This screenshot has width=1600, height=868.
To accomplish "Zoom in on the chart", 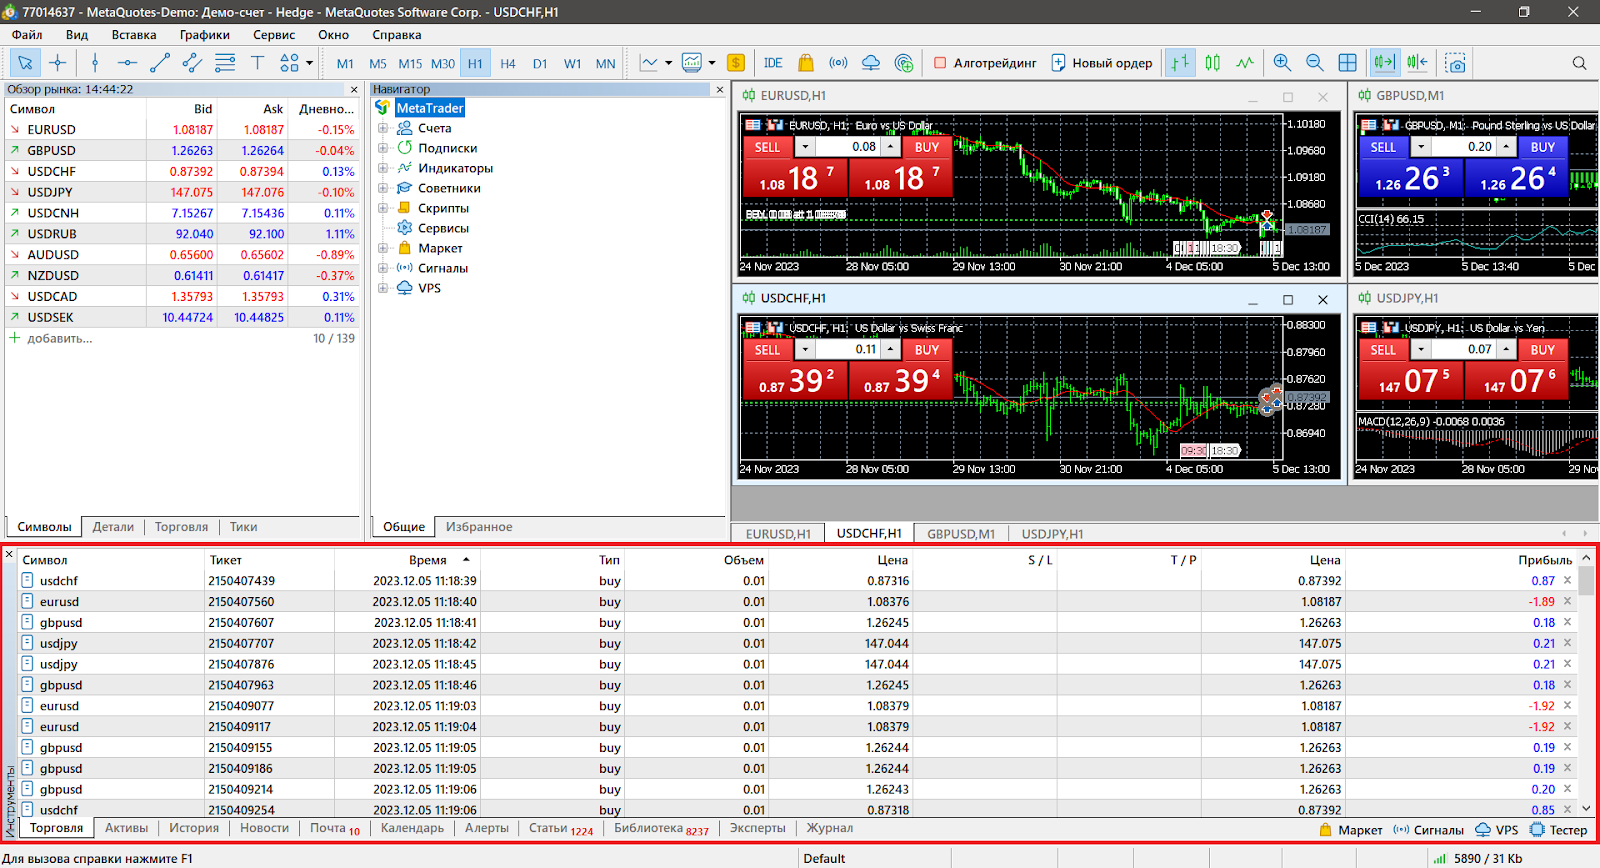I will coord(1282,63).
